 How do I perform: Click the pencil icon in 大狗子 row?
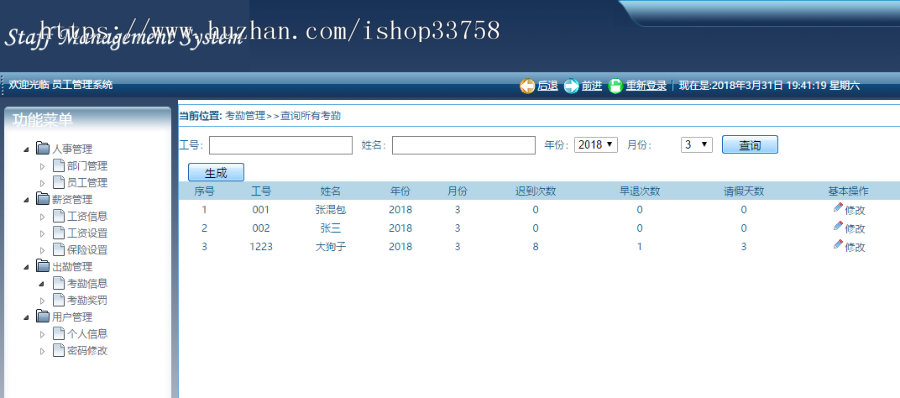838,244
